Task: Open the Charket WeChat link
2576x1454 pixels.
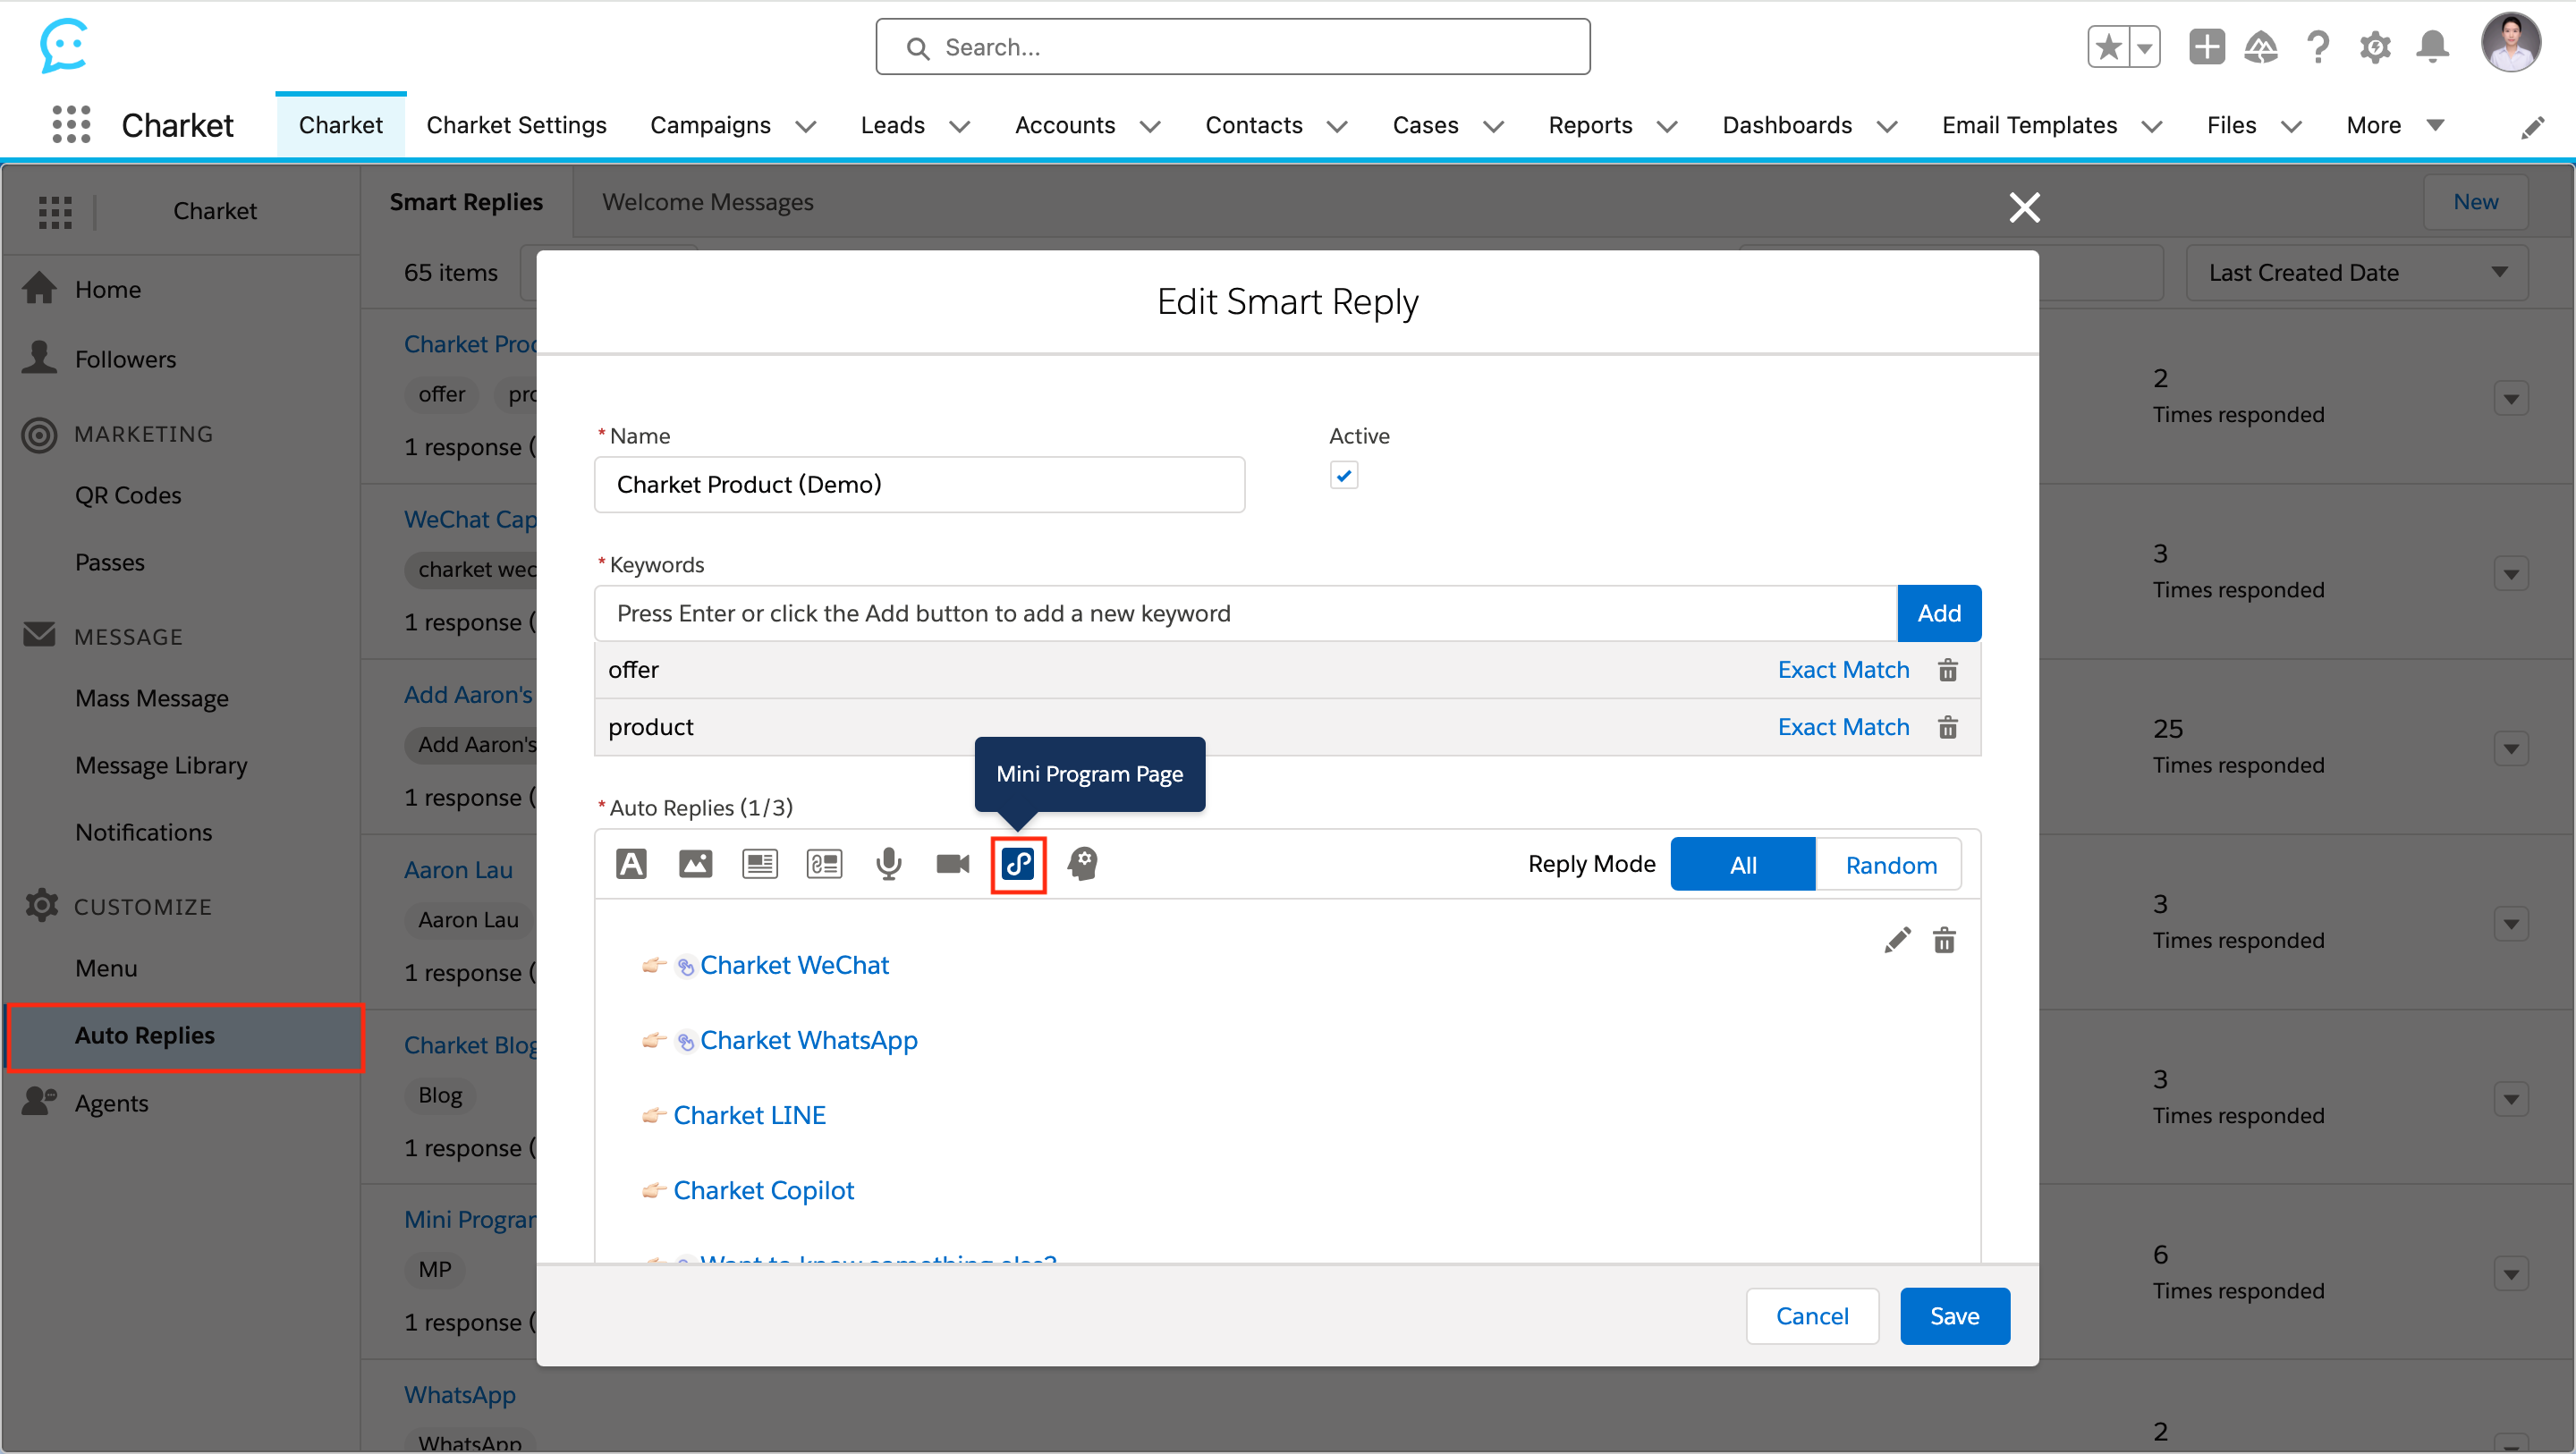Action: pyautogui.click(x=794, y=965)
